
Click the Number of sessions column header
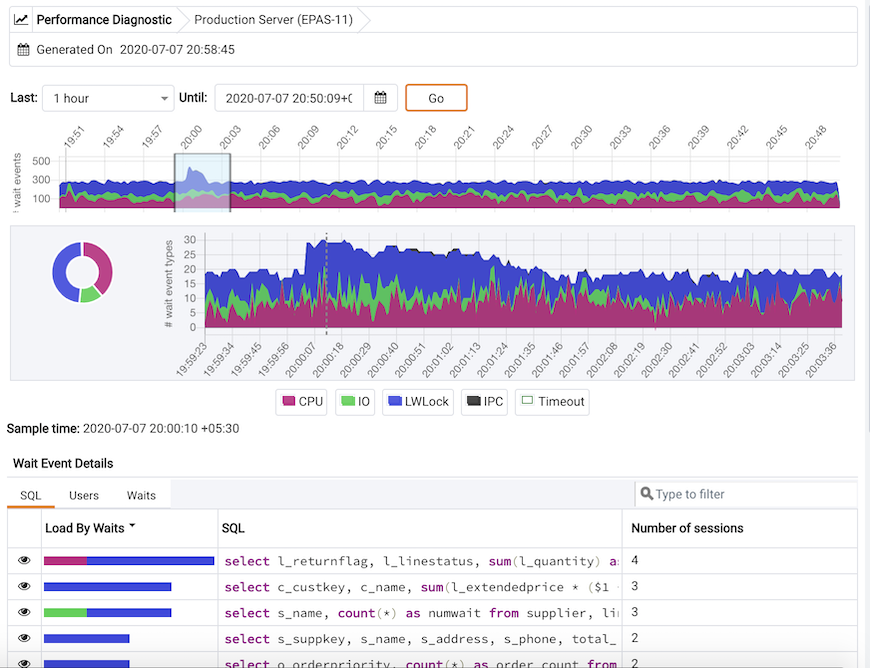click(687, 528)
